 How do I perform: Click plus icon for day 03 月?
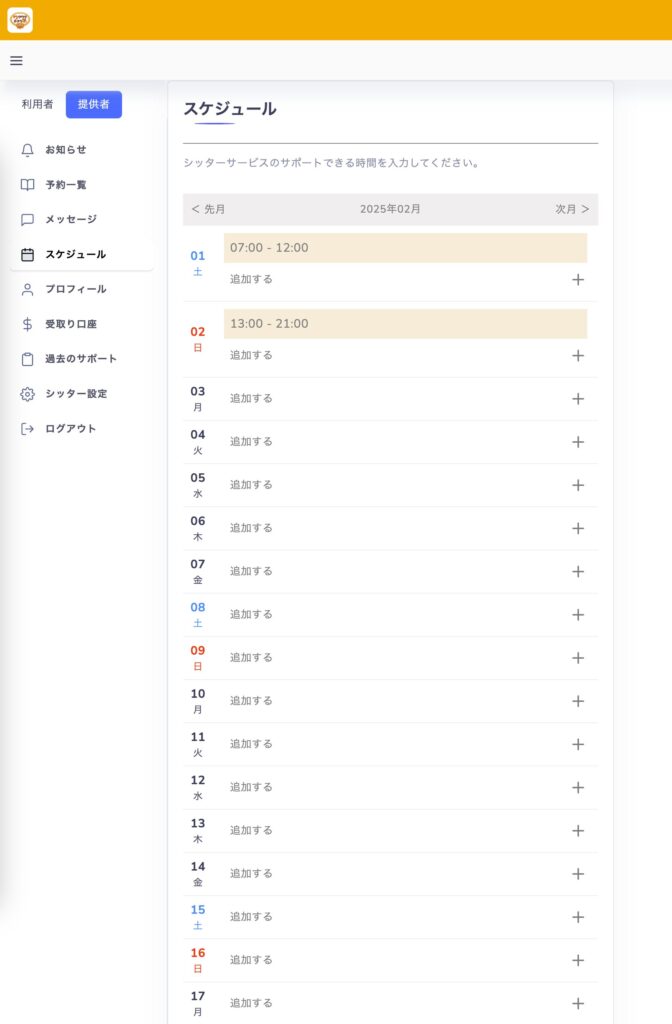point(578,399)
